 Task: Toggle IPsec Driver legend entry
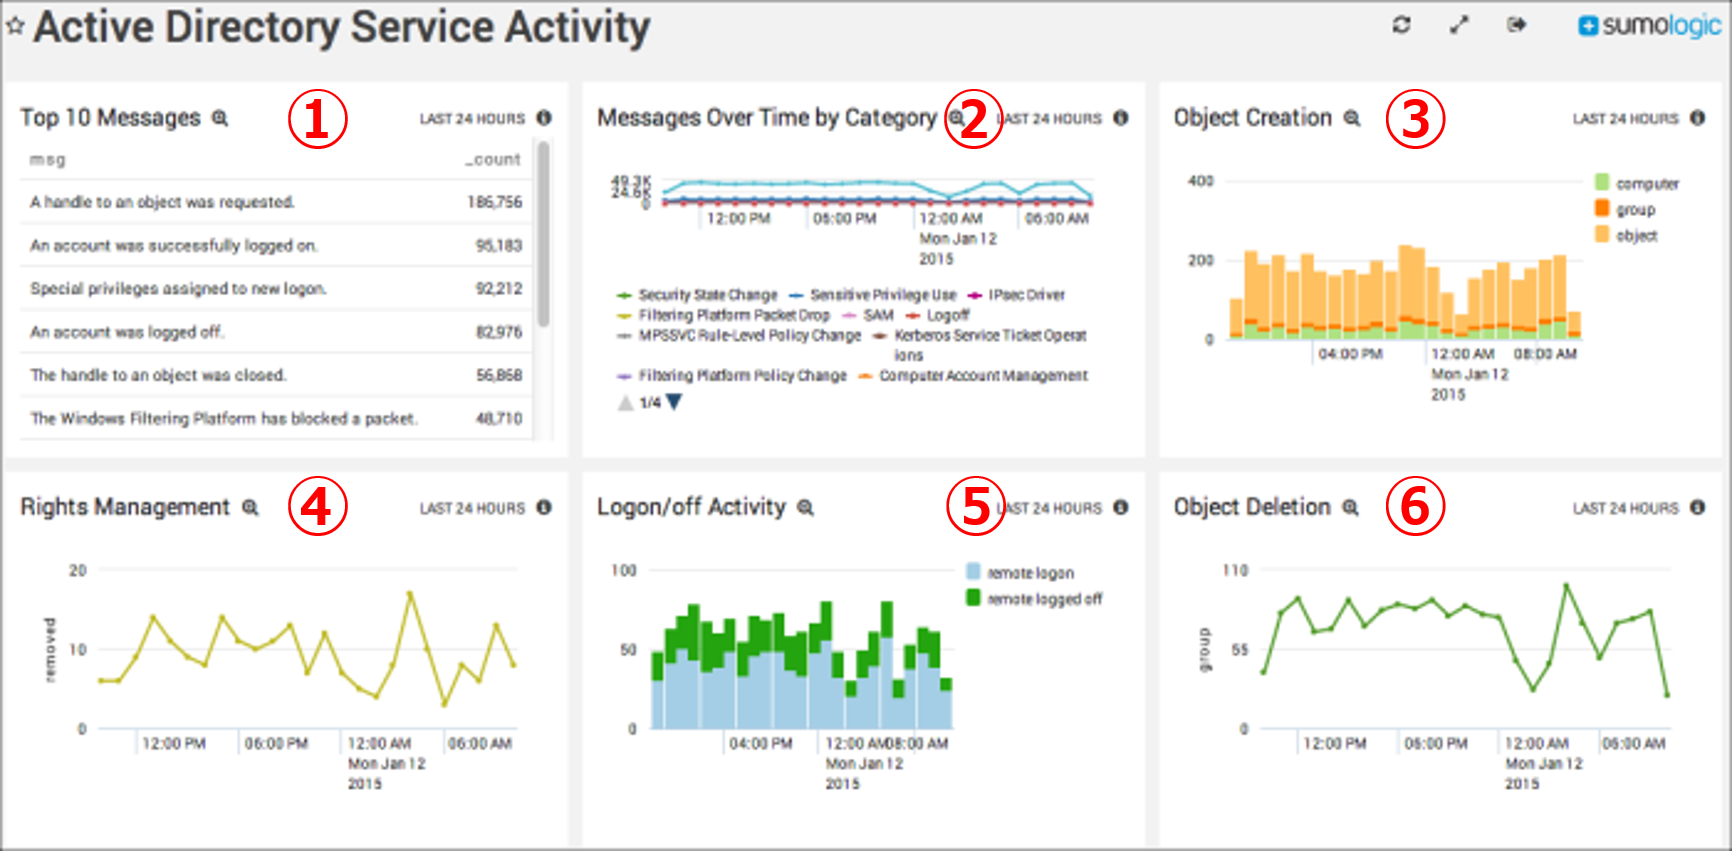(x=1017, y=295)
